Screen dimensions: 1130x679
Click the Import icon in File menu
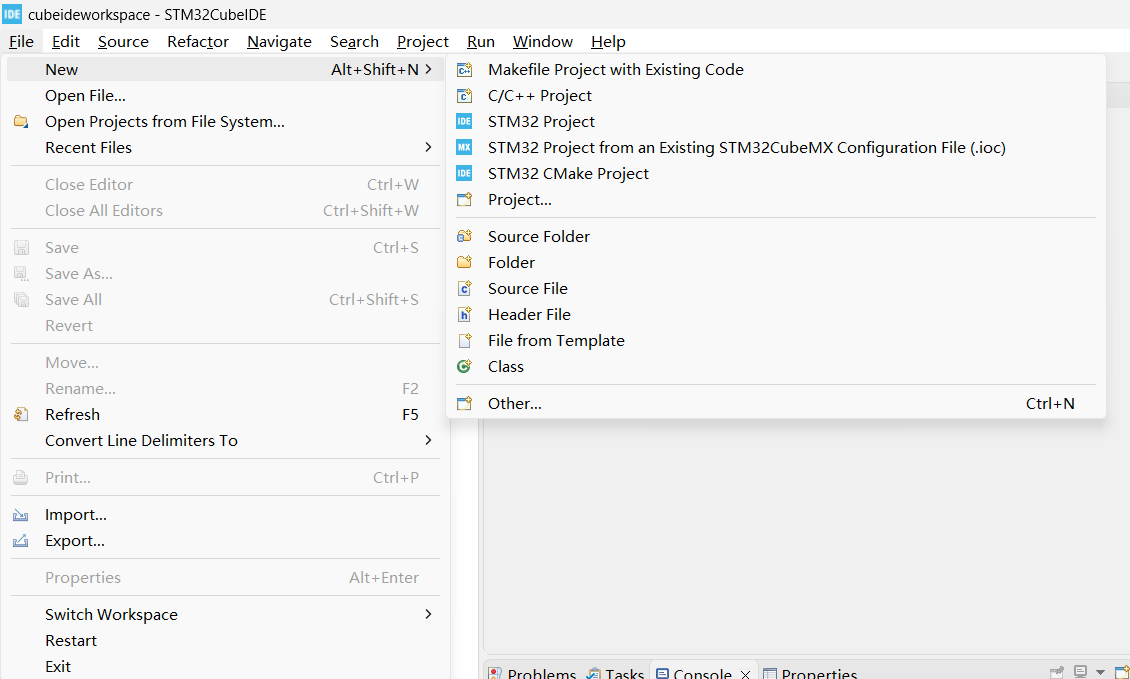(21, 515)
